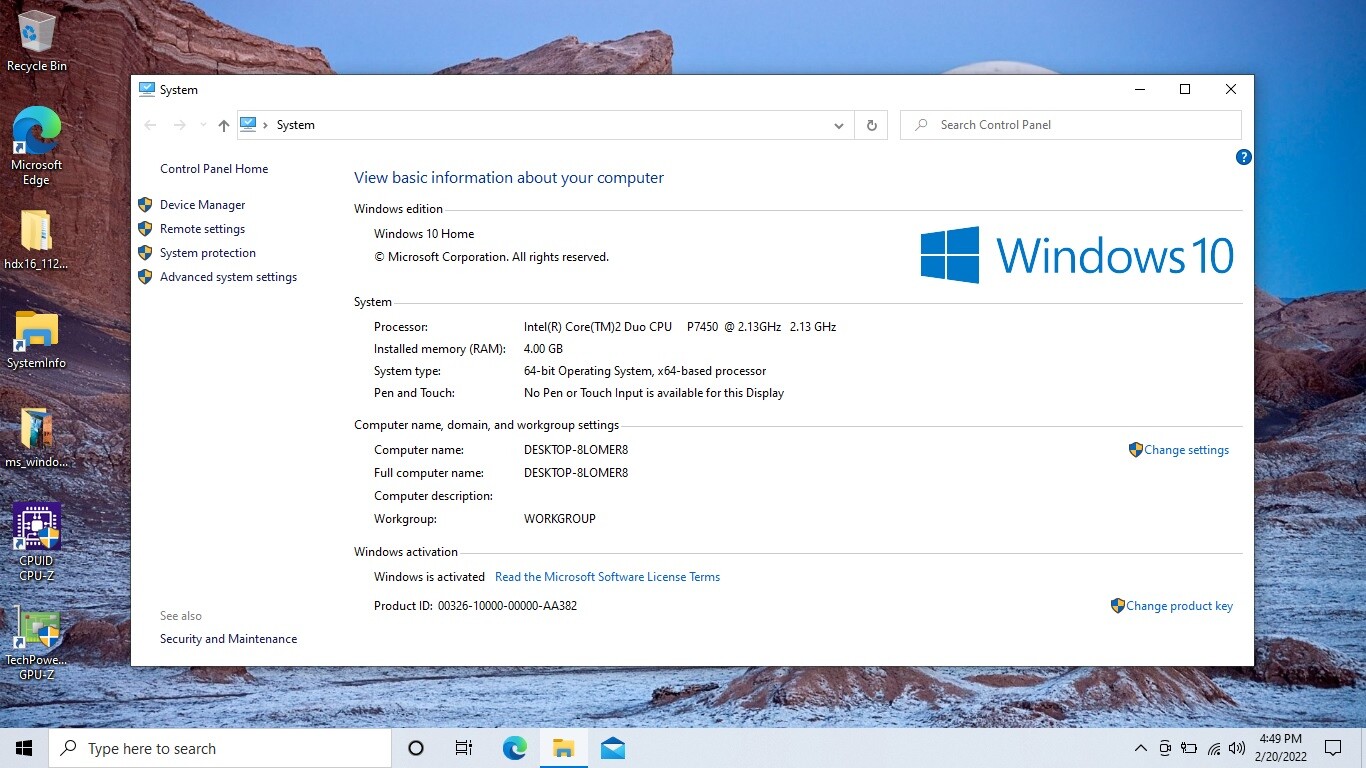Click the Windows is activated text
Image resolution: width=1366 pixels, height=768 pixels.
pos(429,577)
